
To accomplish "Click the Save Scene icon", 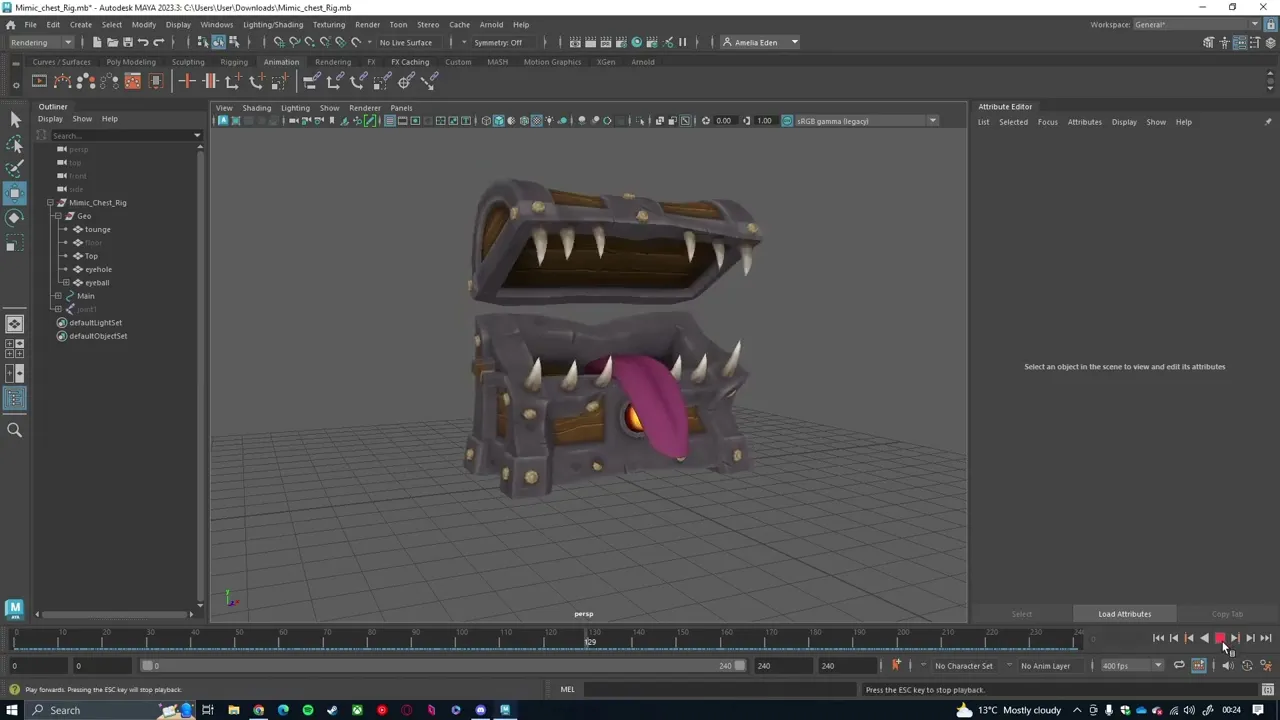I will pyautogui.click(x=127, y=42).
